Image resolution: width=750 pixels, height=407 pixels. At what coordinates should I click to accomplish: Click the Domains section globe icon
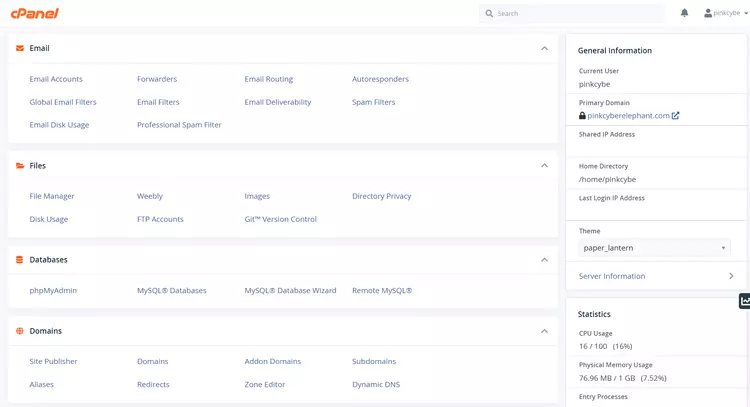click(x=20, y=331)
